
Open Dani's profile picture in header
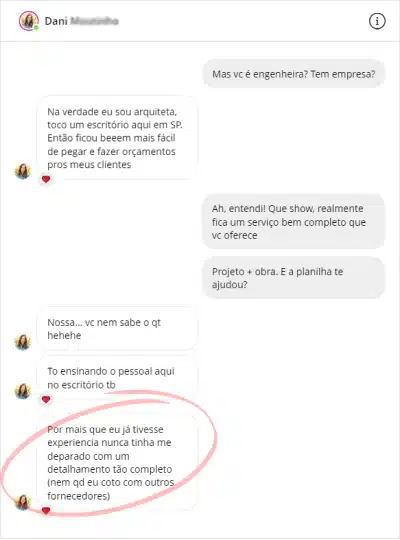[29, 21]
